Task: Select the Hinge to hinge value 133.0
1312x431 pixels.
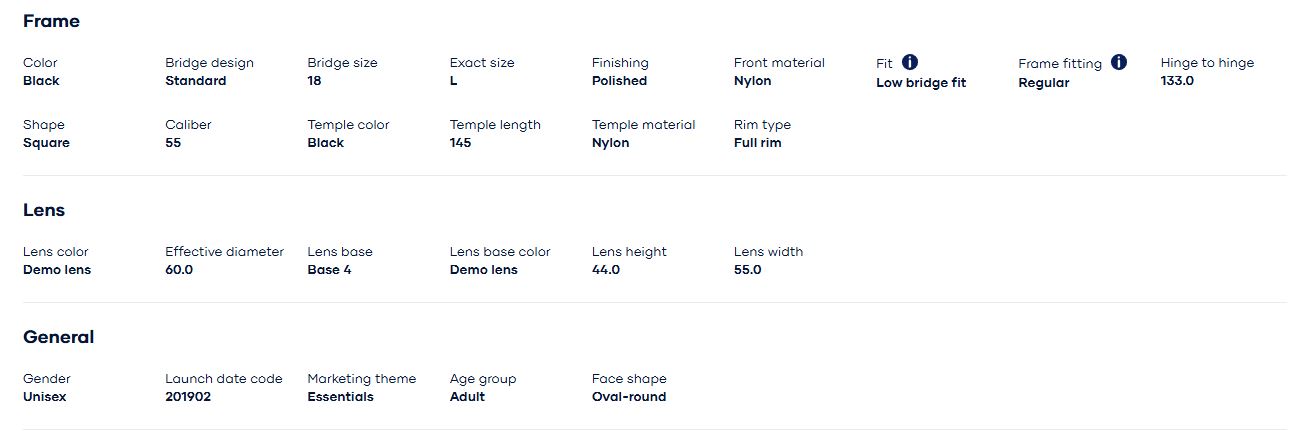Action: coord(1177,81)
